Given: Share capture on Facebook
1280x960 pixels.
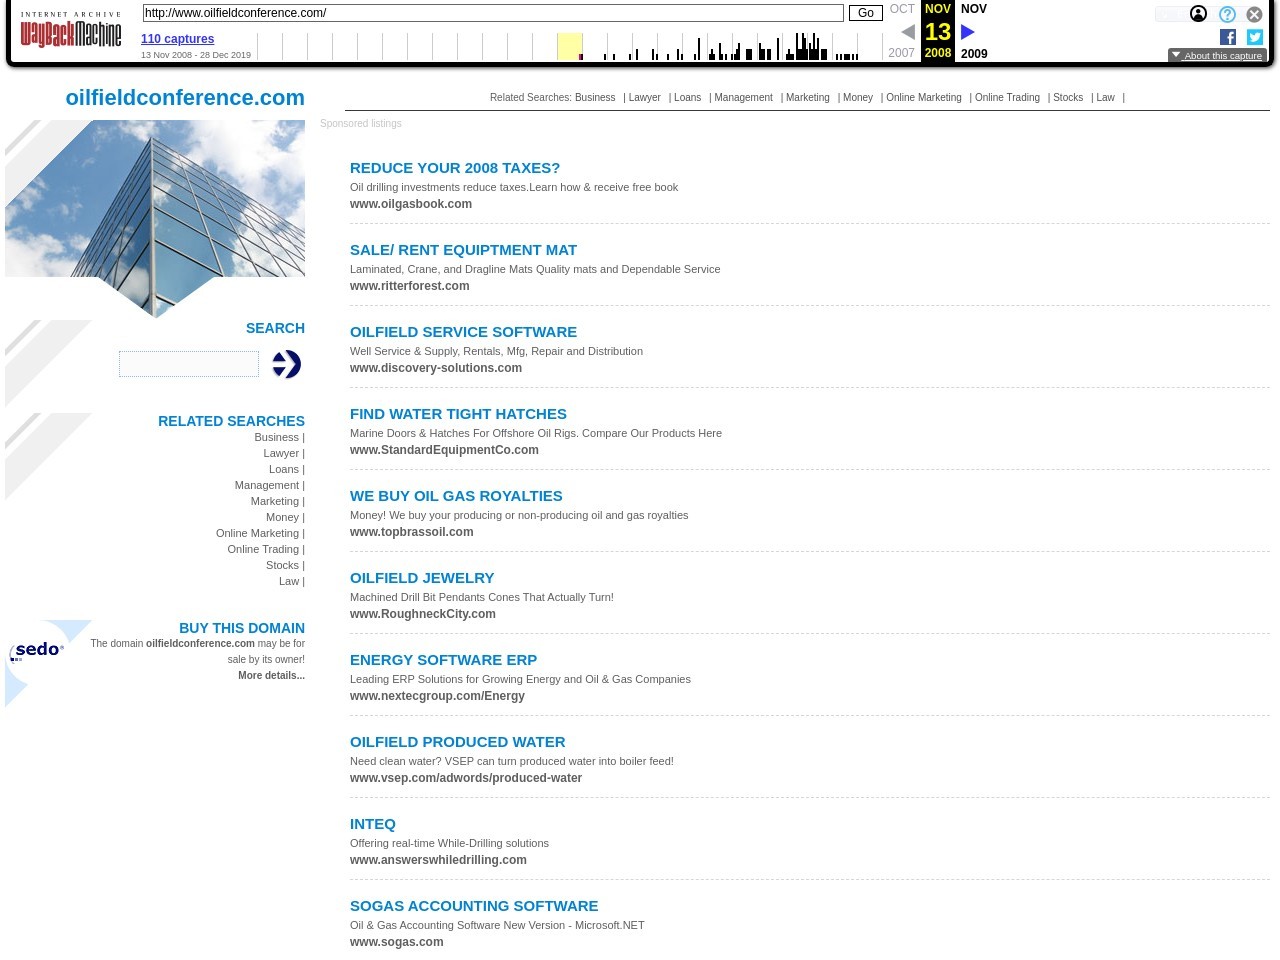Looking at the screenshot, I should point(1228,37).
